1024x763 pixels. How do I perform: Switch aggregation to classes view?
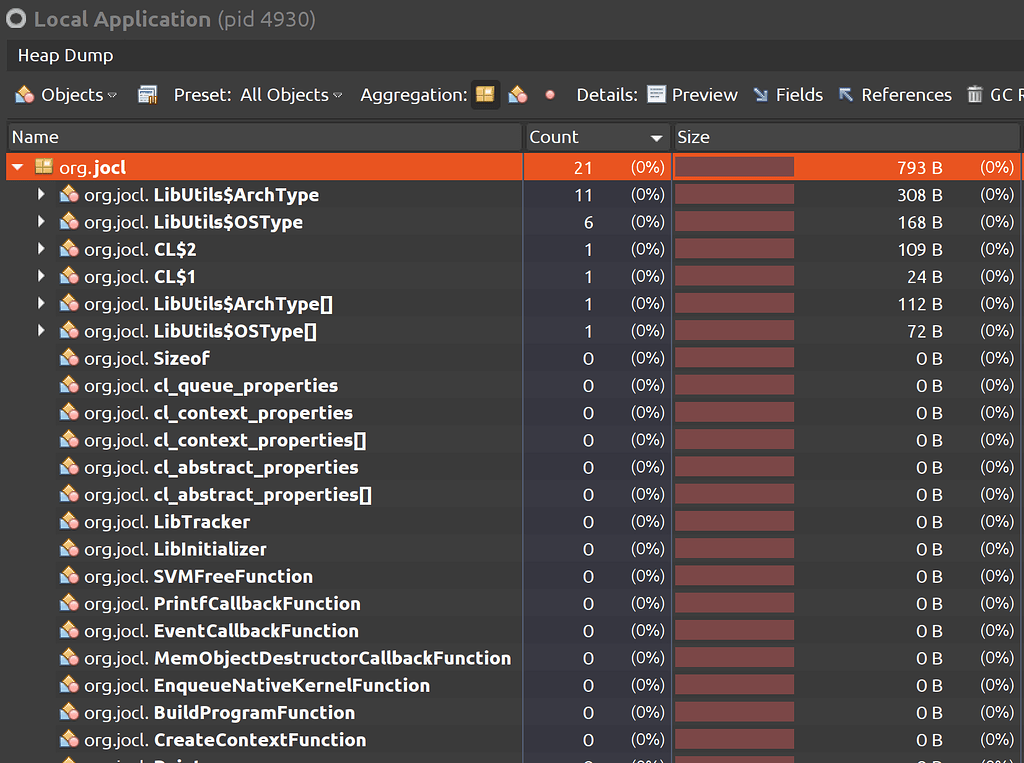click(517, 94)
